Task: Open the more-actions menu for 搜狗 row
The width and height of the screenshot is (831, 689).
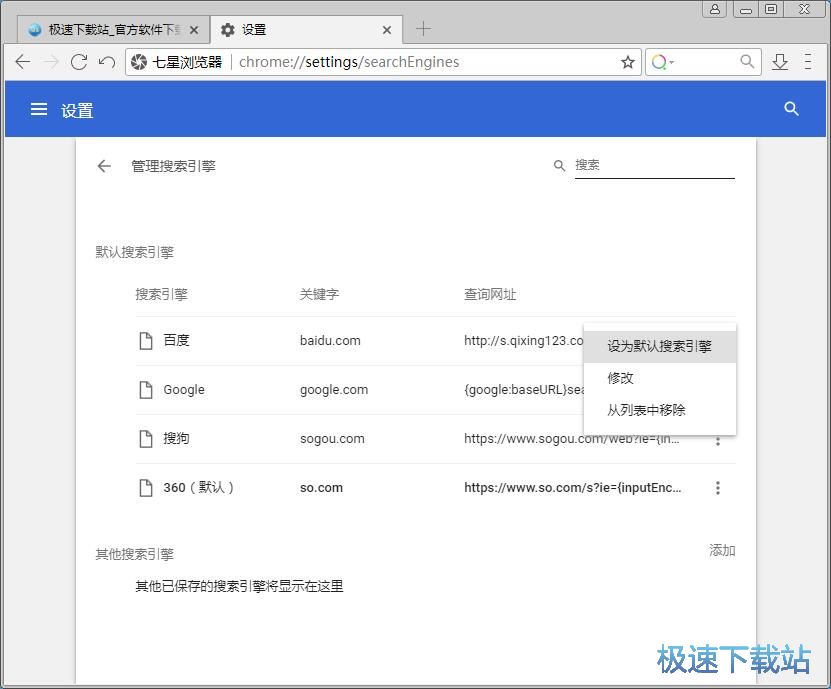Action: 718,441
